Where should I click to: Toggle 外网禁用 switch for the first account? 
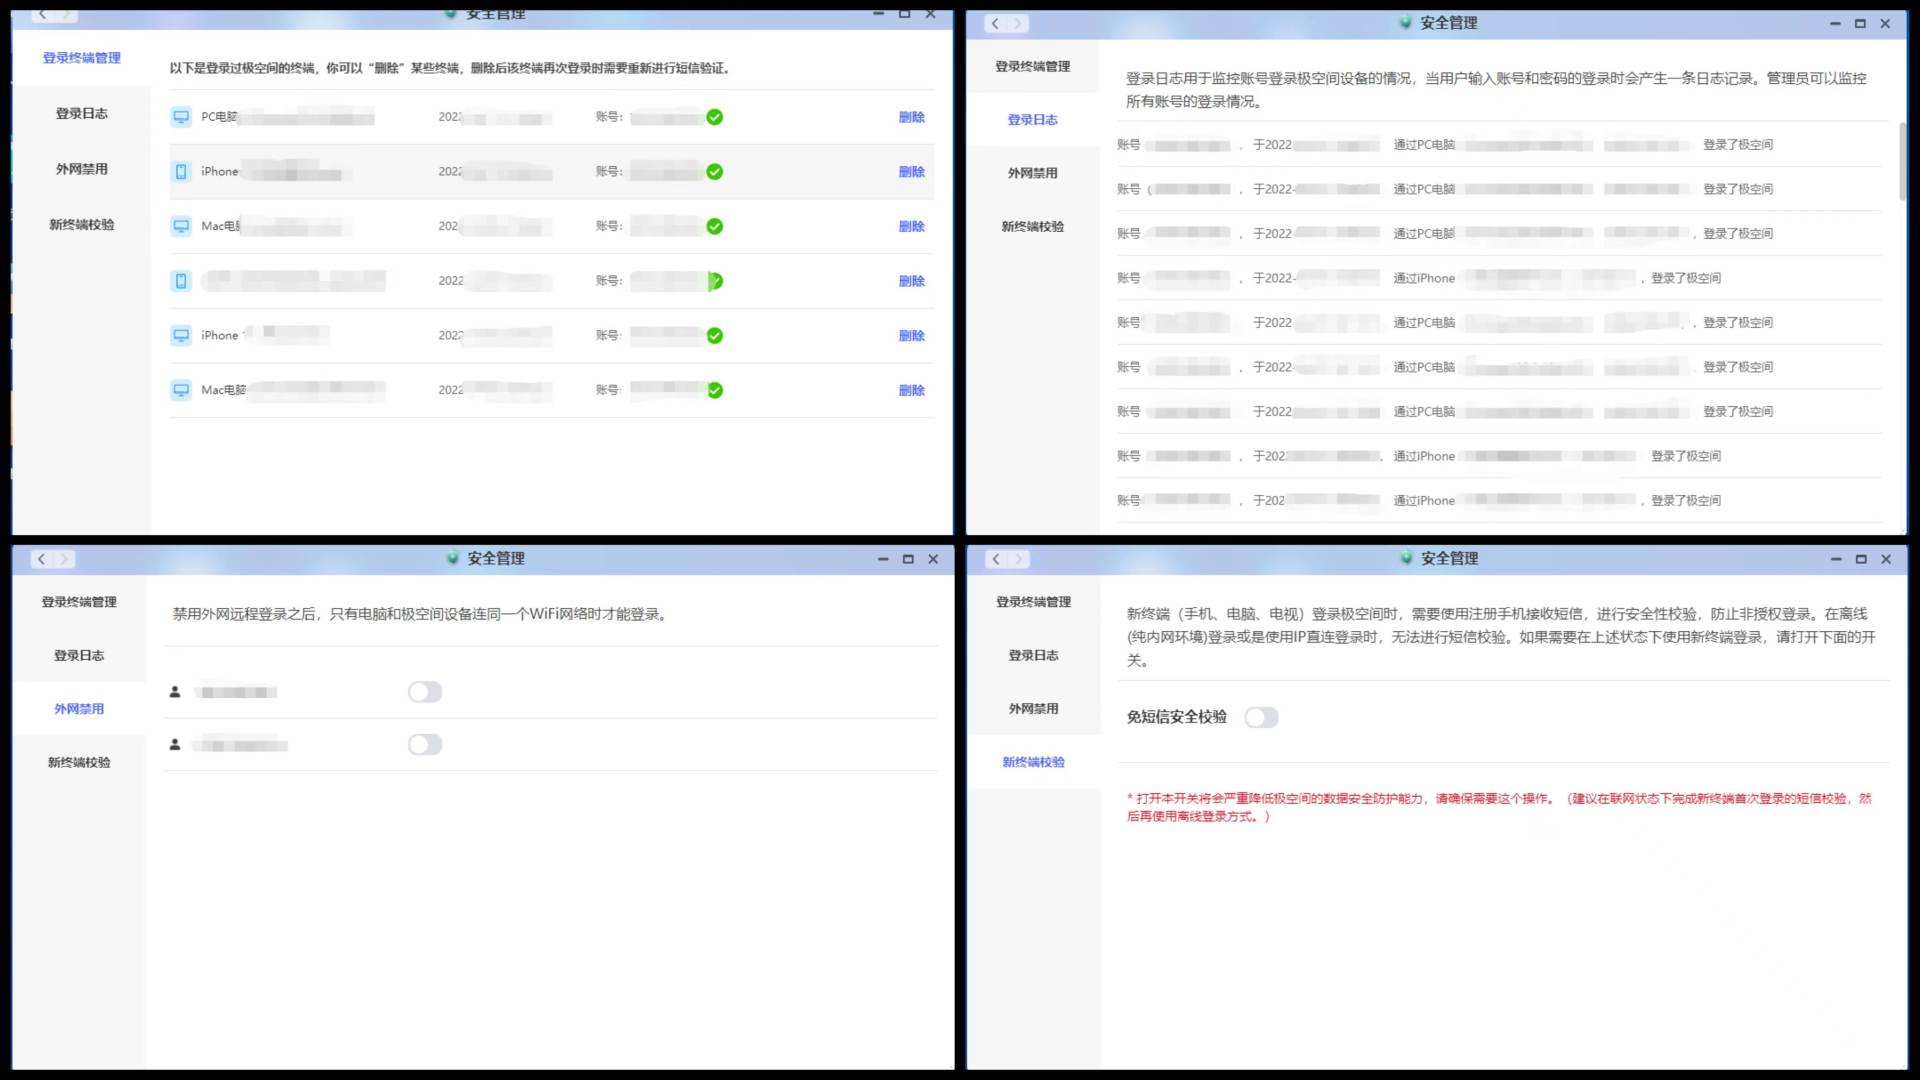point(424,692)
